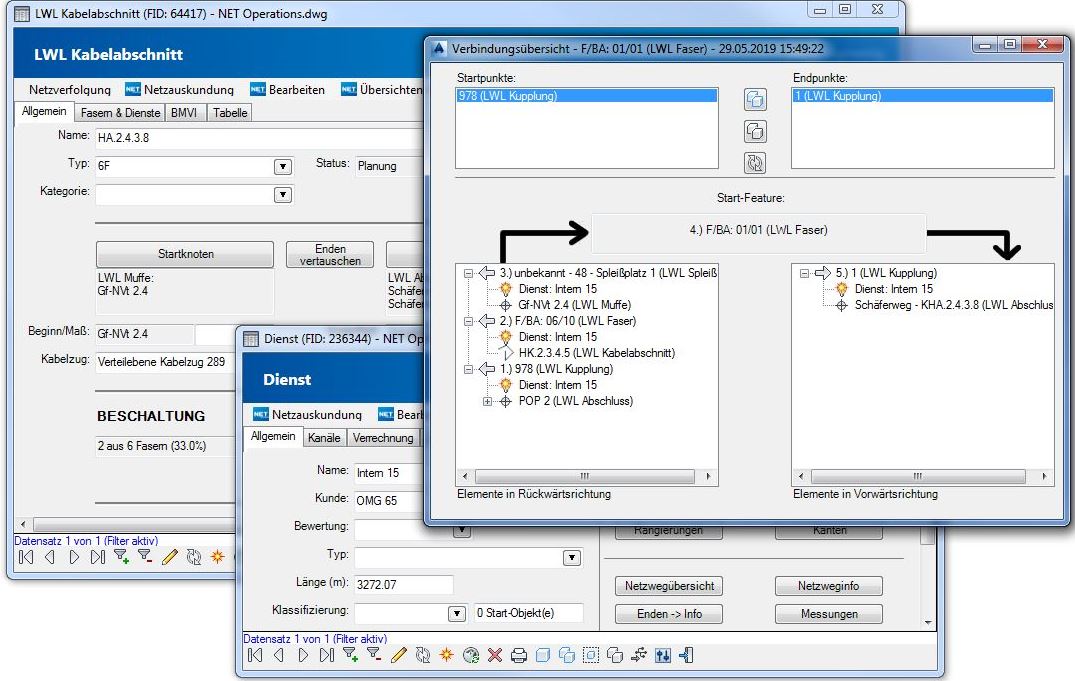1075x681 pixels.
Task: Click the refresh arrows icon next to the pencil
Action: [423, 655]
